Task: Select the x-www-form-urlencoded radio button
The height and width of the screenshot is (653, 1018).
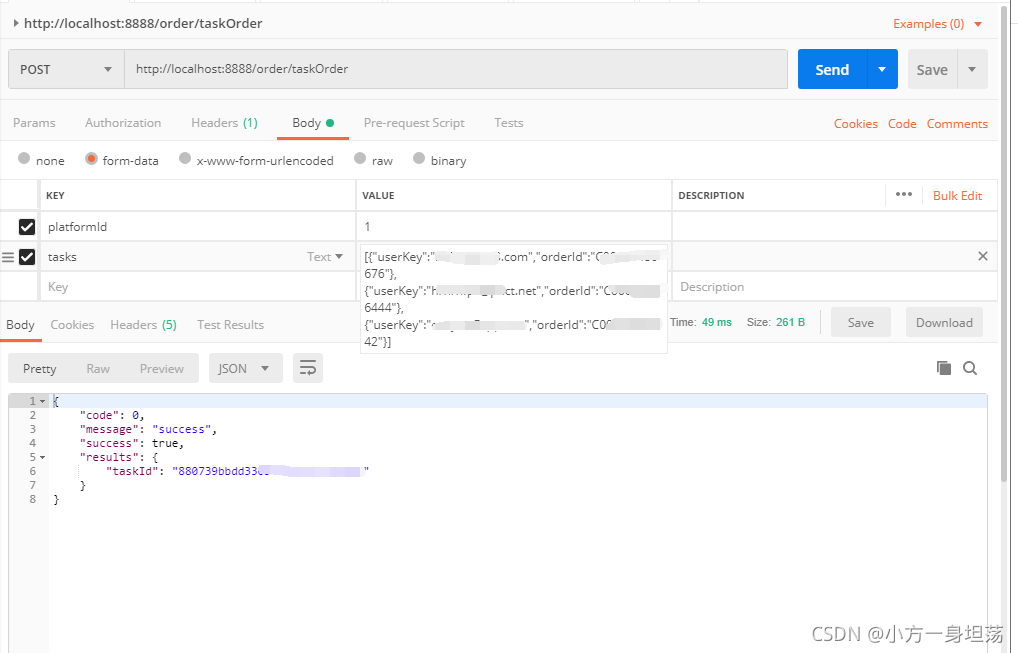Action: point(185,158)
